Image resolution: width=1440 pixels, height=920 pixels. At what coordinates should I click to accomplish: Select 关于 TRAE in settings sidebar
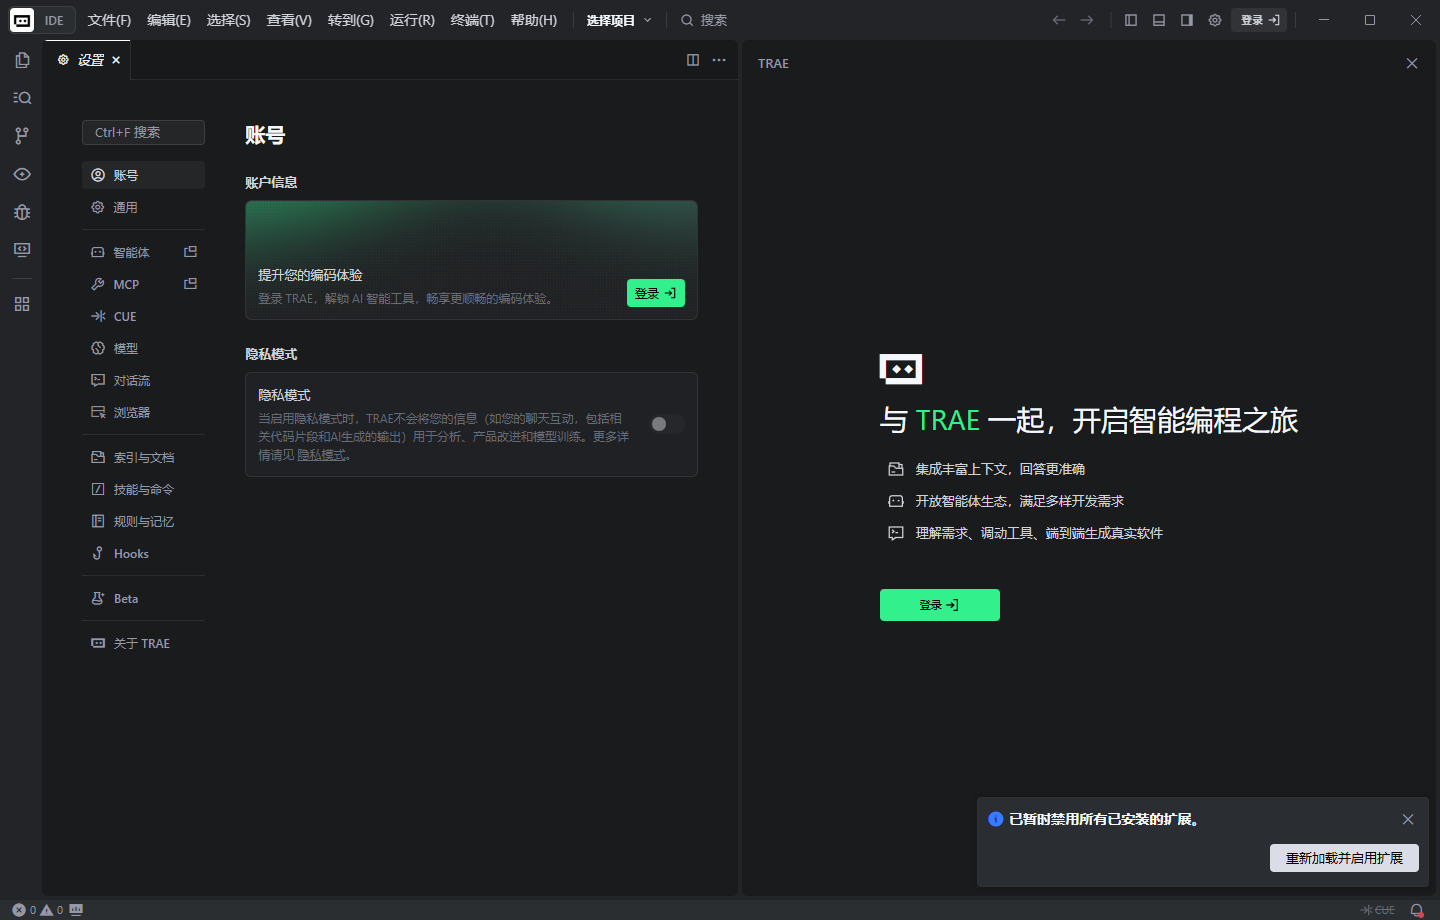pyautogui.click(x=143, y=643)
